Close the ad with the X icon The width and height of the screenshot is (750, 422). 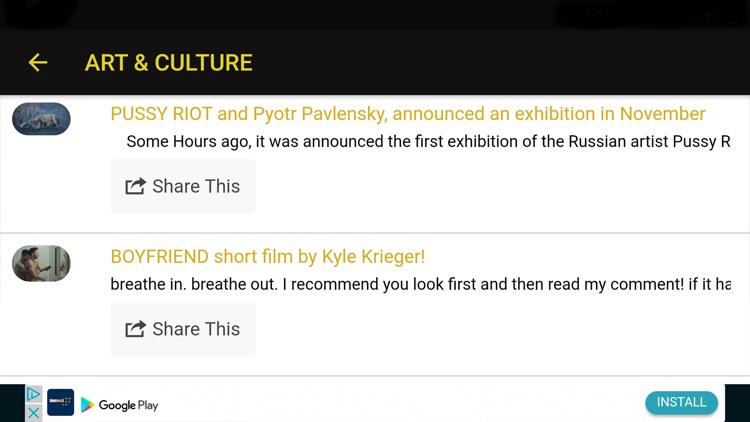(34, 412)
